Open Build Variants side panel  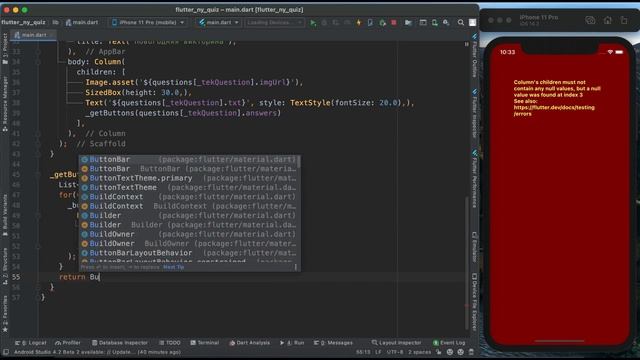tap(5, 216)
